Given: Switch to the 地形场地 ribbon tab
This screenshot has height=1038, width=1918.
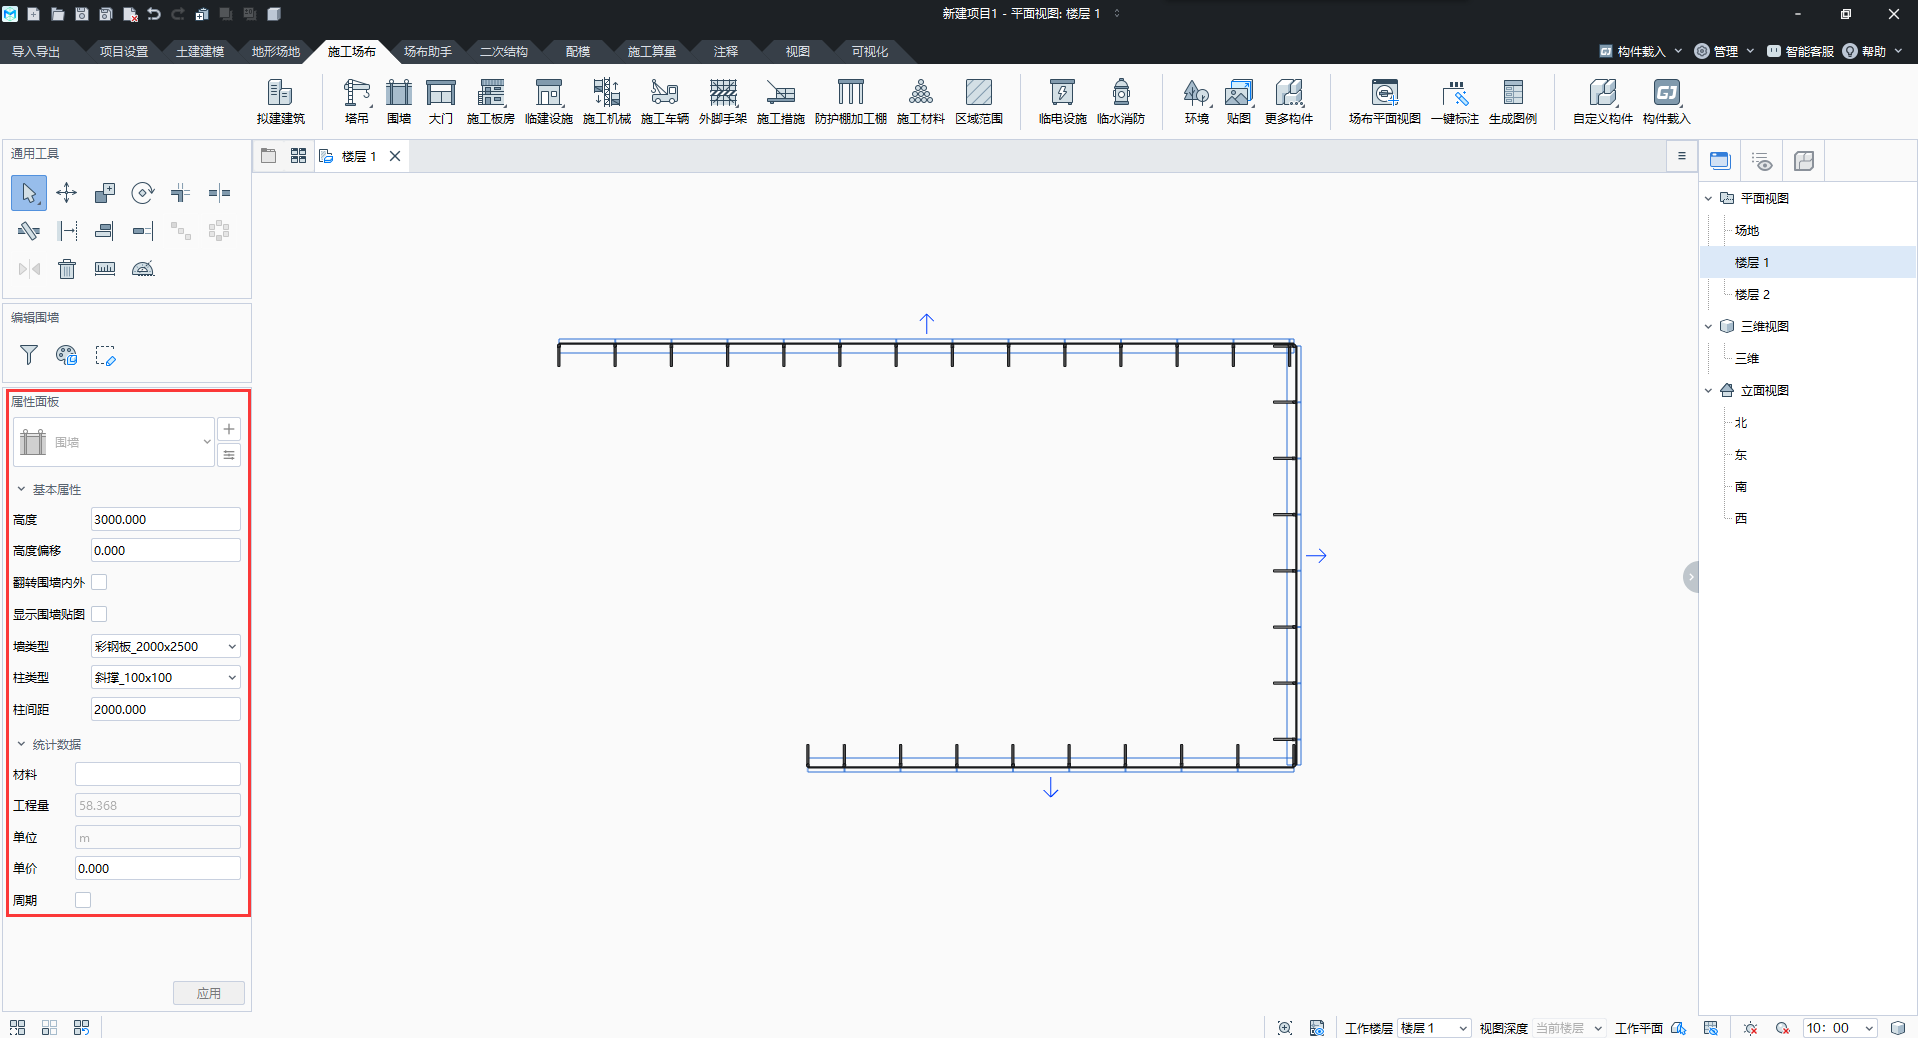Looking at the screenshot, I should 276,51.
